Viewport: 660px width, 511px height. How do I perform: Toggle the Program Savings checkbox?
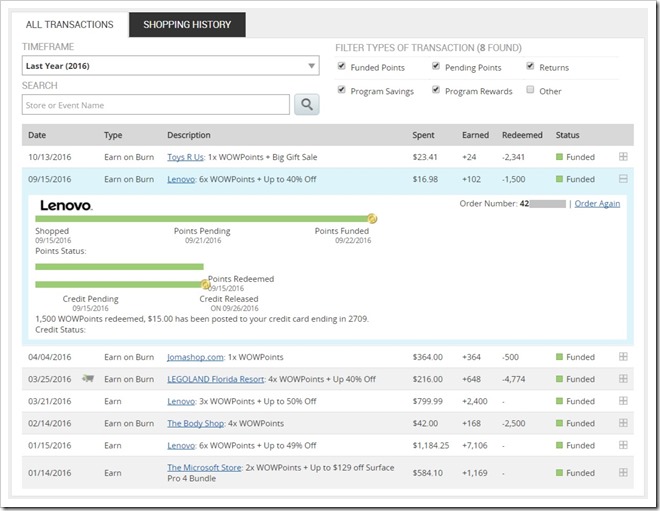pyautogui.click(x=342, y=90)
